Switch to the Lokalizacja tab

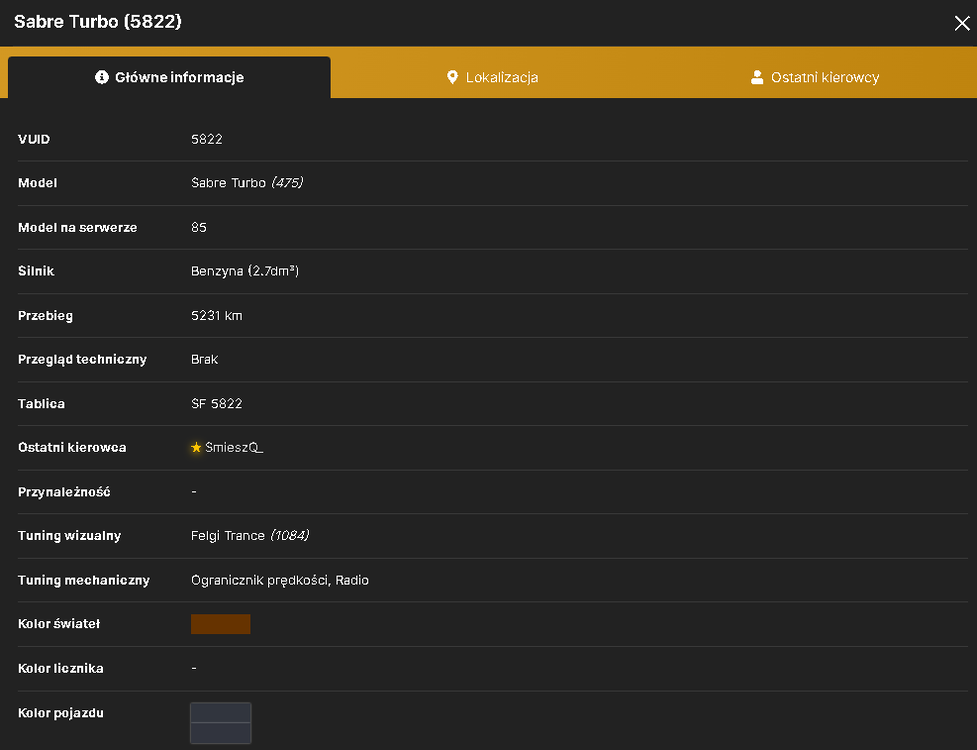pos(493,77)
